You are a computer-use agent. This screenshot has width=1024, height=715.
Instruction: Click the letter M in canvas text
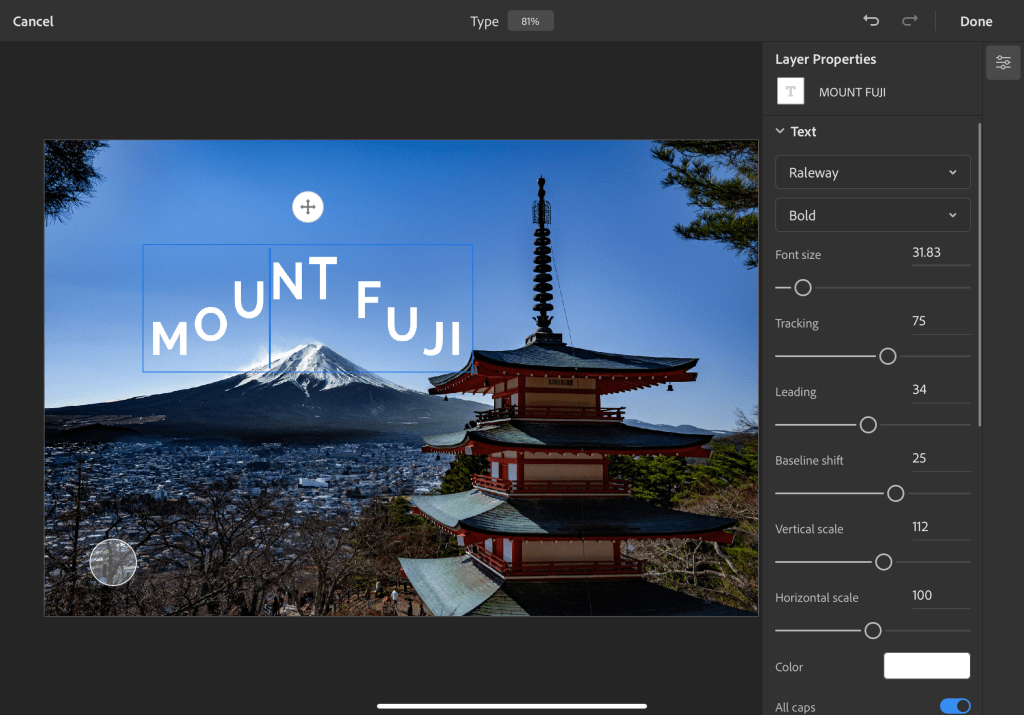[169, 338]
